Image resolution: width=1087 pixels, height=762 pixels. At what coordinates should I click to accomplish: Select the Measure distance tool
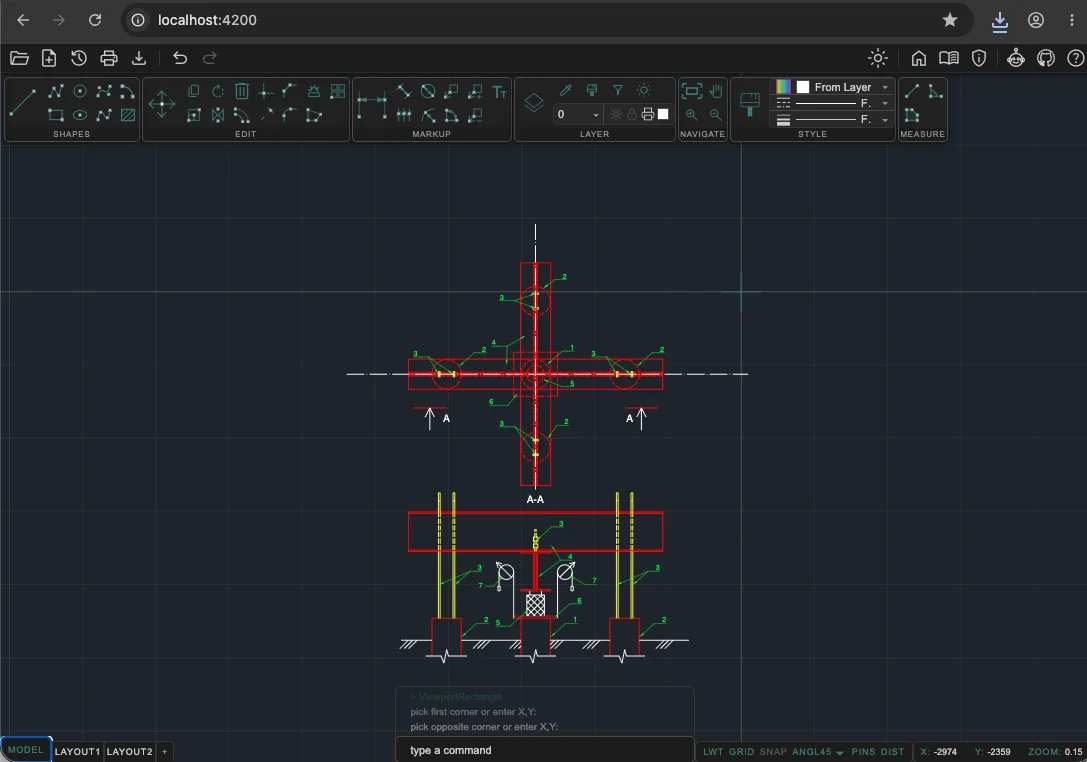pos(912,91)
